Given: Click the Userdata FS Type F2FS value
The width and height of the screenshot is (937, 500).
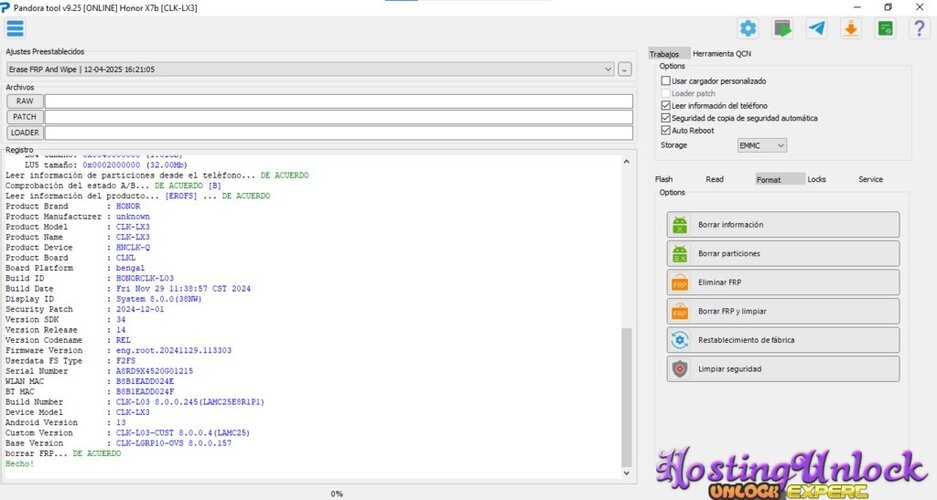Looking at the screenshot, I should pos(125,361).
